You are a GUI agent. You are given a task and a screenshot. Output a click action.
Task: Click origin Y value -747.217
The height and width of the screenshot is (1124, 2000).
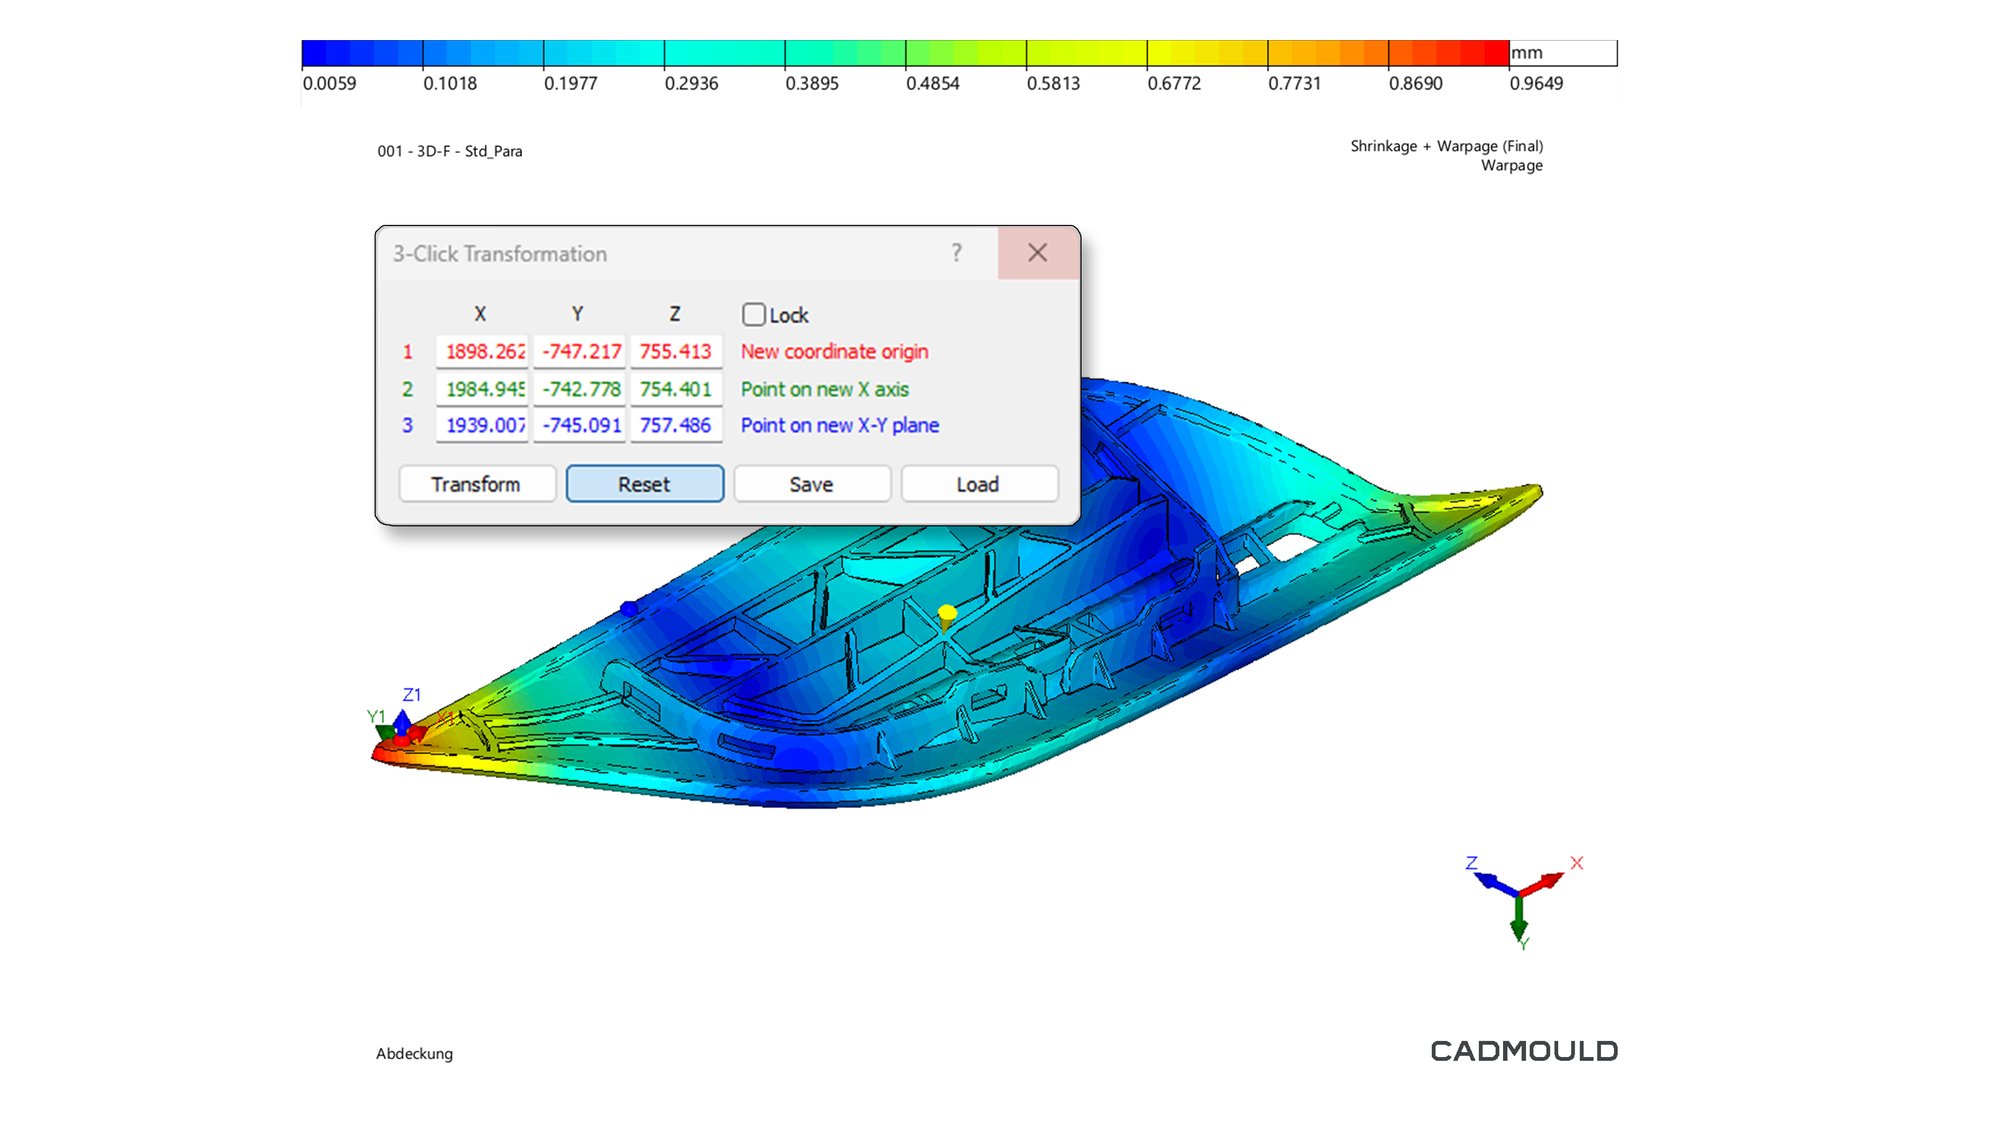[580, 351]
